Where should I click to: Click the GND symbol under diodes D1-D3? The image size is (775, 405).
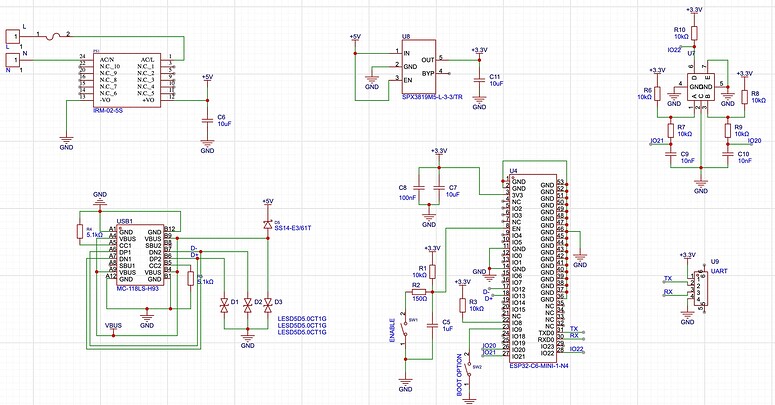tap(248, 341)
